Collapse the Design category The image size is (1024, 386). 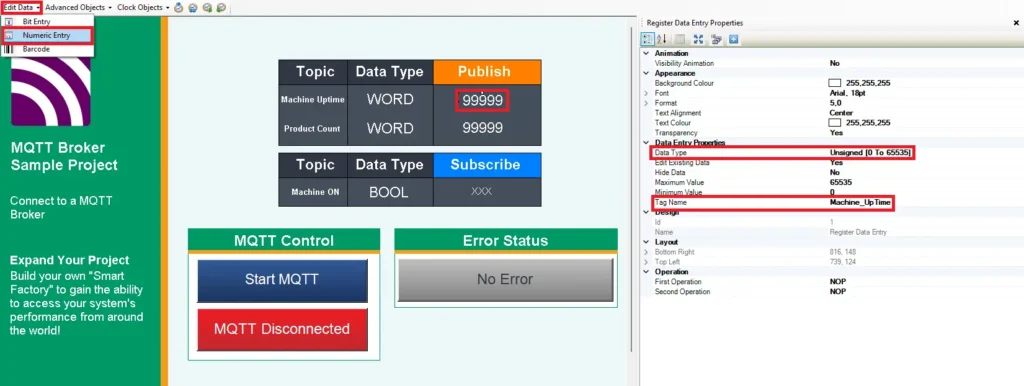pyautogui.click(x=647, y=212)
